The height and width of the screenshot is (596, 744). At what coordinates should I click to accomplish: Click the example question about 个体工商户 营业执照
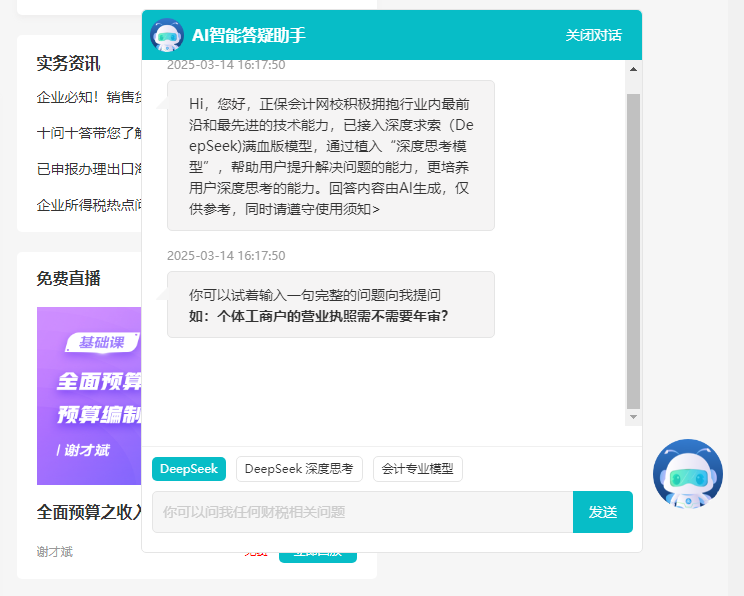318,316
